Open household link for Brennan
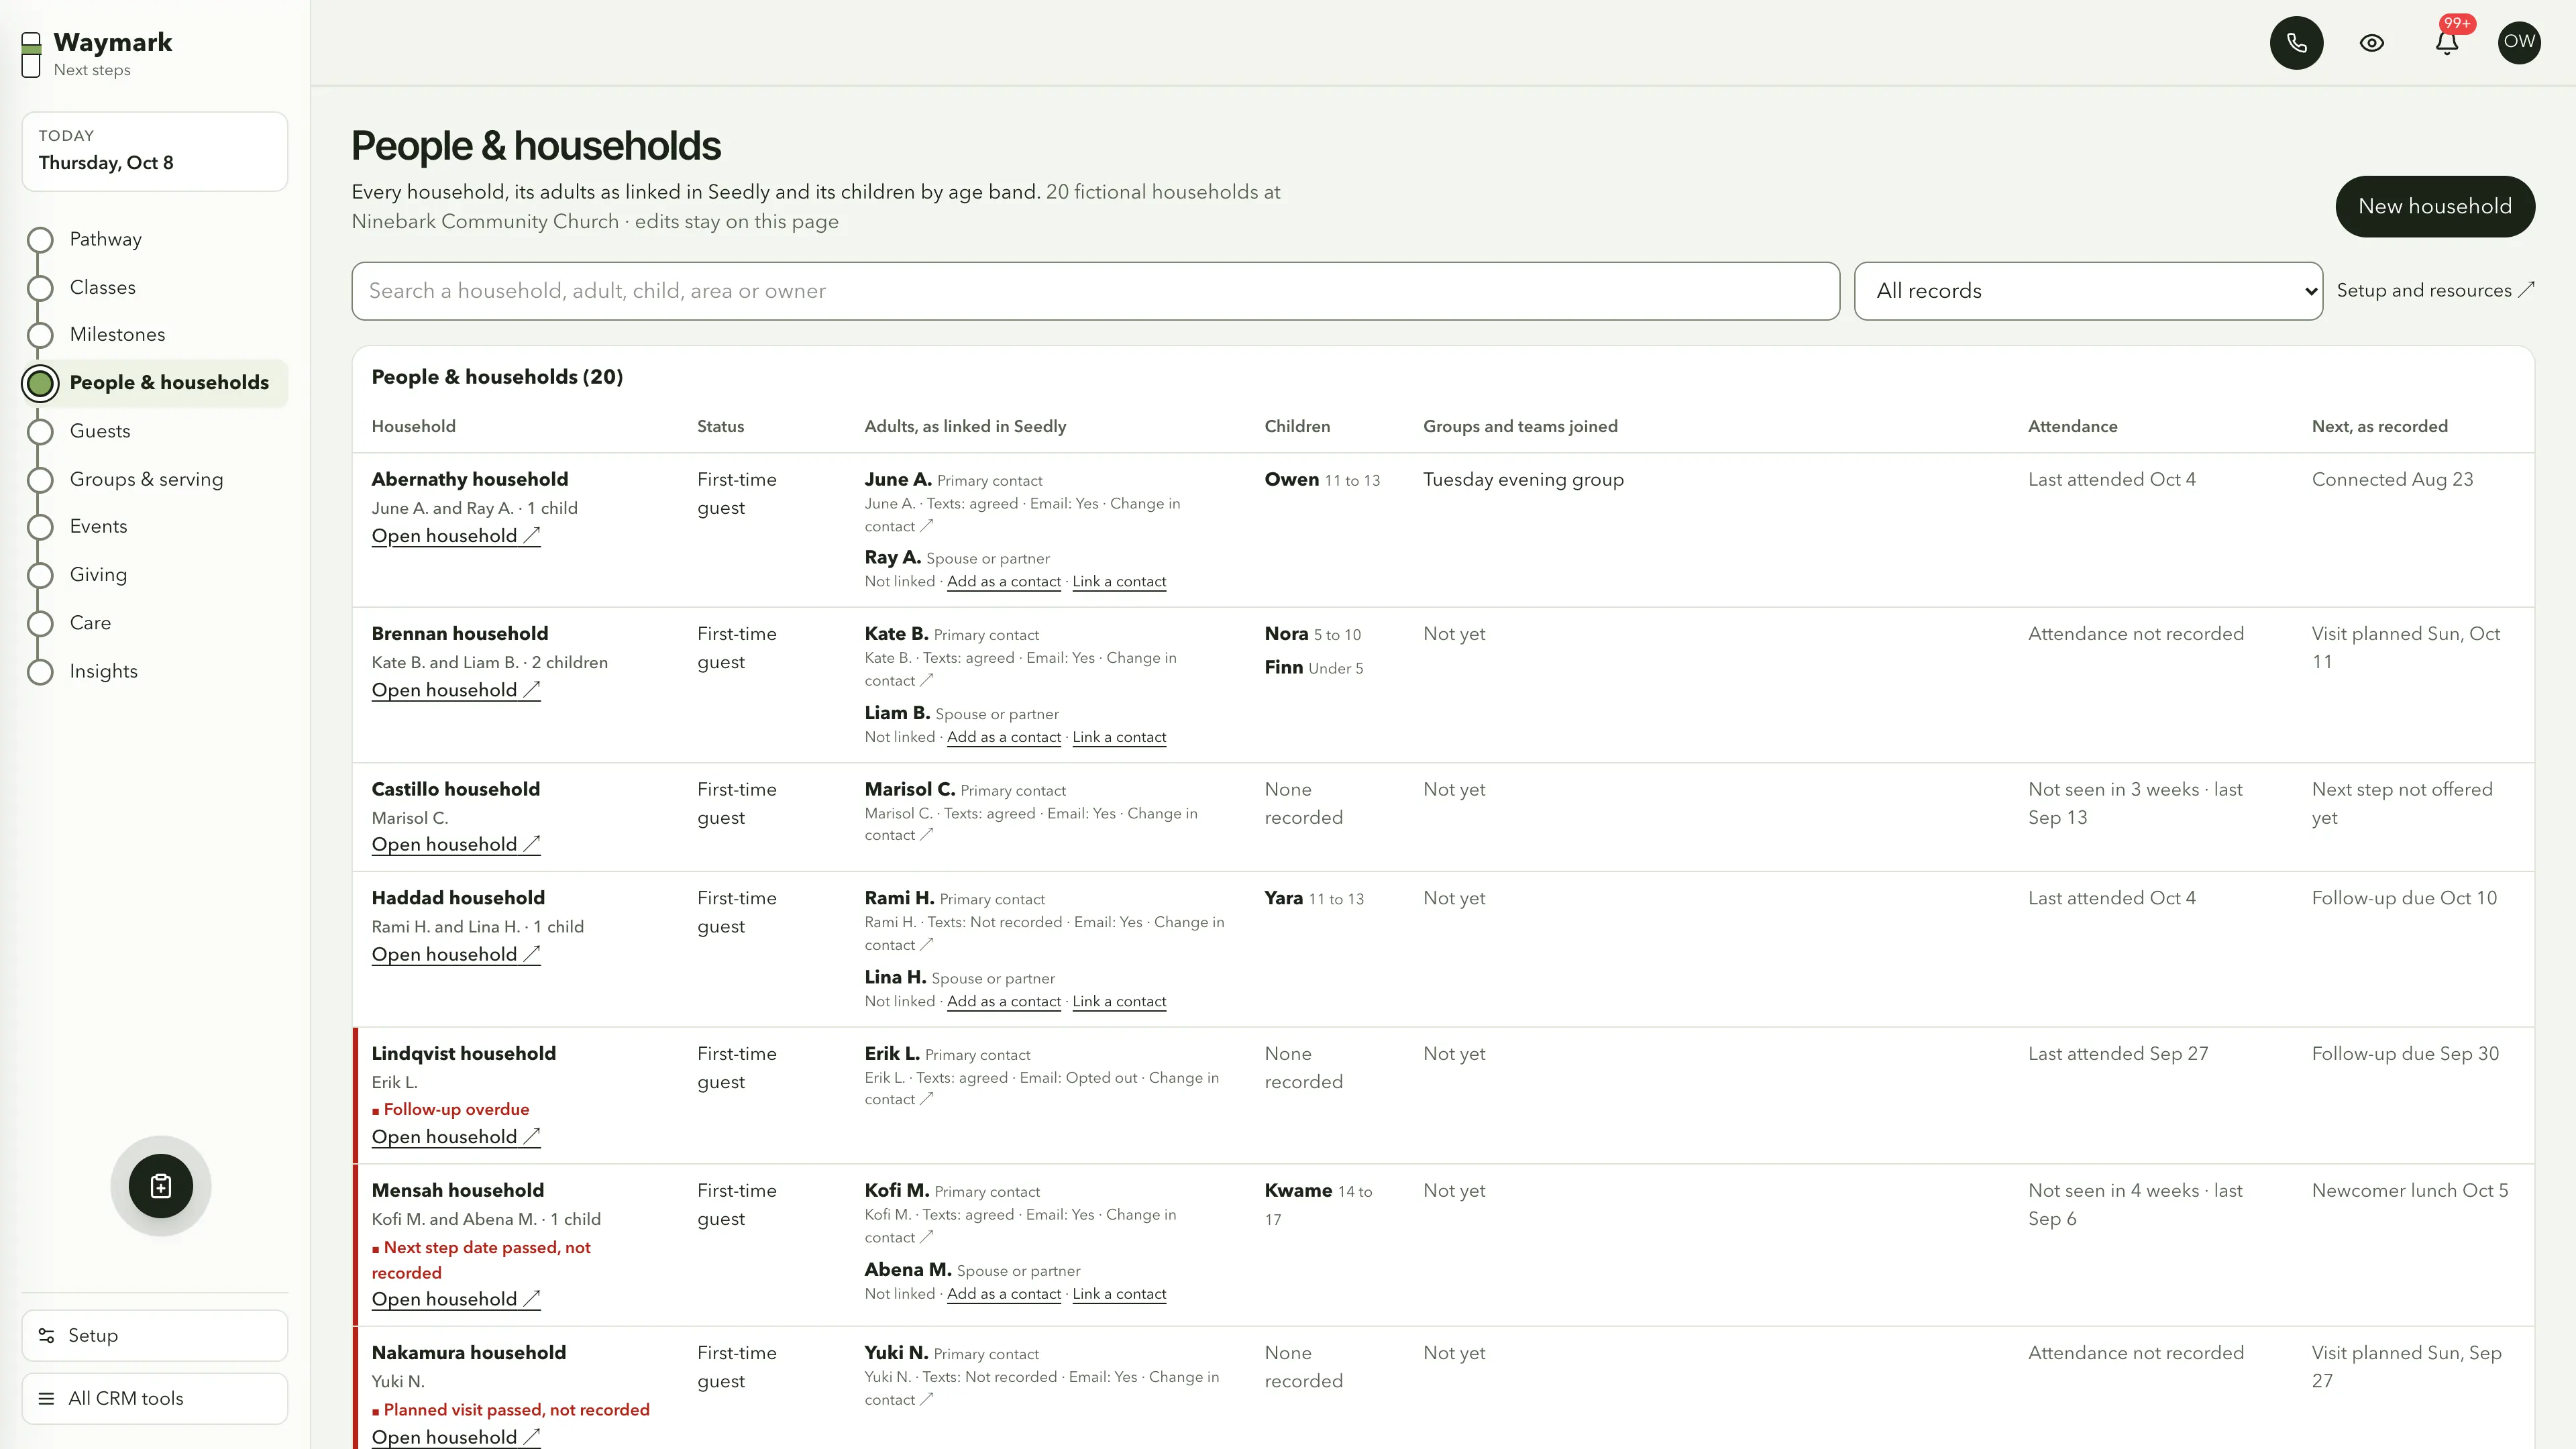This screenshot has height=1449, width=2576. 456,690
